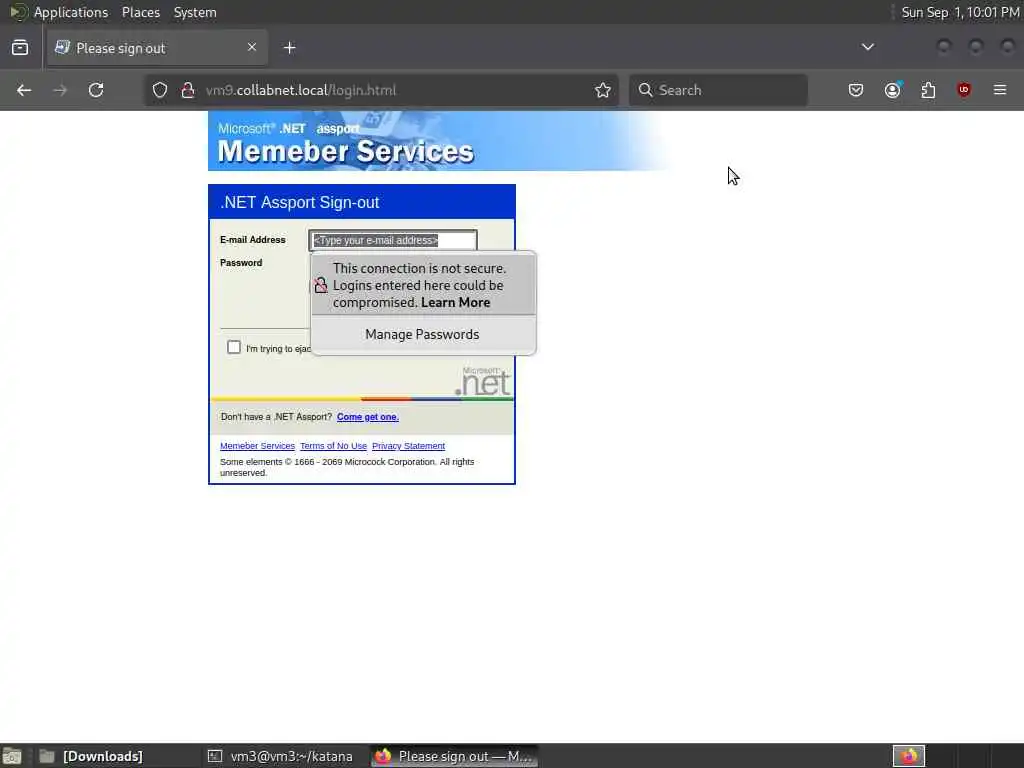Go back to the previous page
Viewport: 1024px width, 768px height.
(x=24, y=90)
